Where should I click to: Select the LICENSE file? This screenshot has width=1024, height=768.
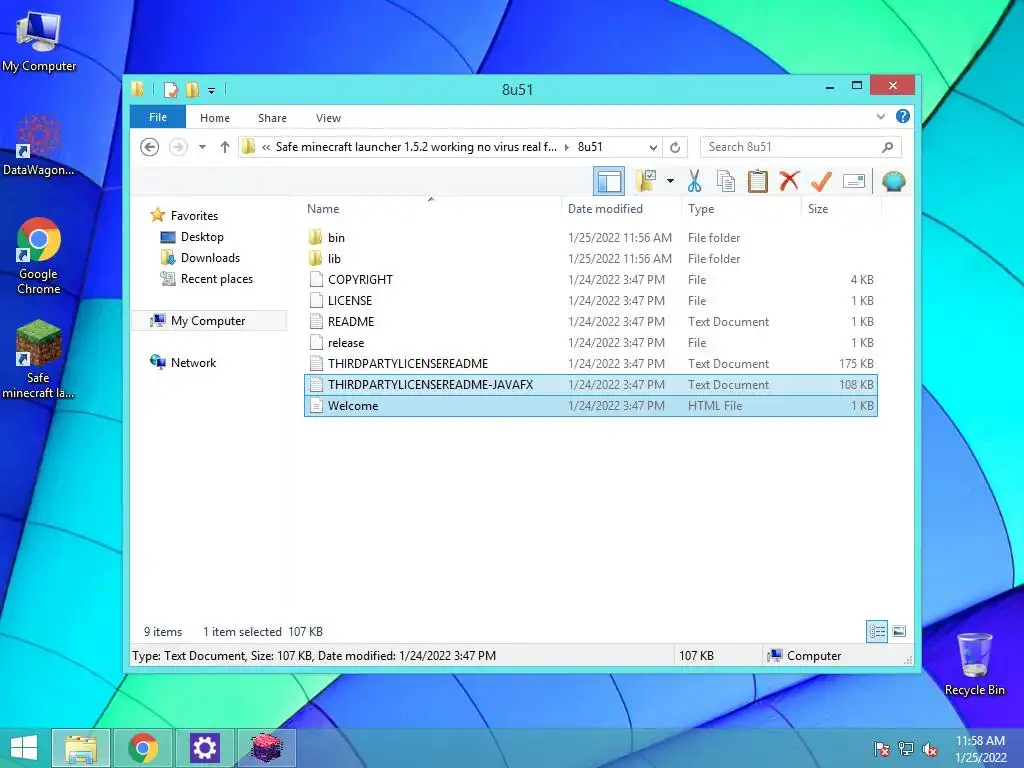pyautogui.click(x=591, y=300)
